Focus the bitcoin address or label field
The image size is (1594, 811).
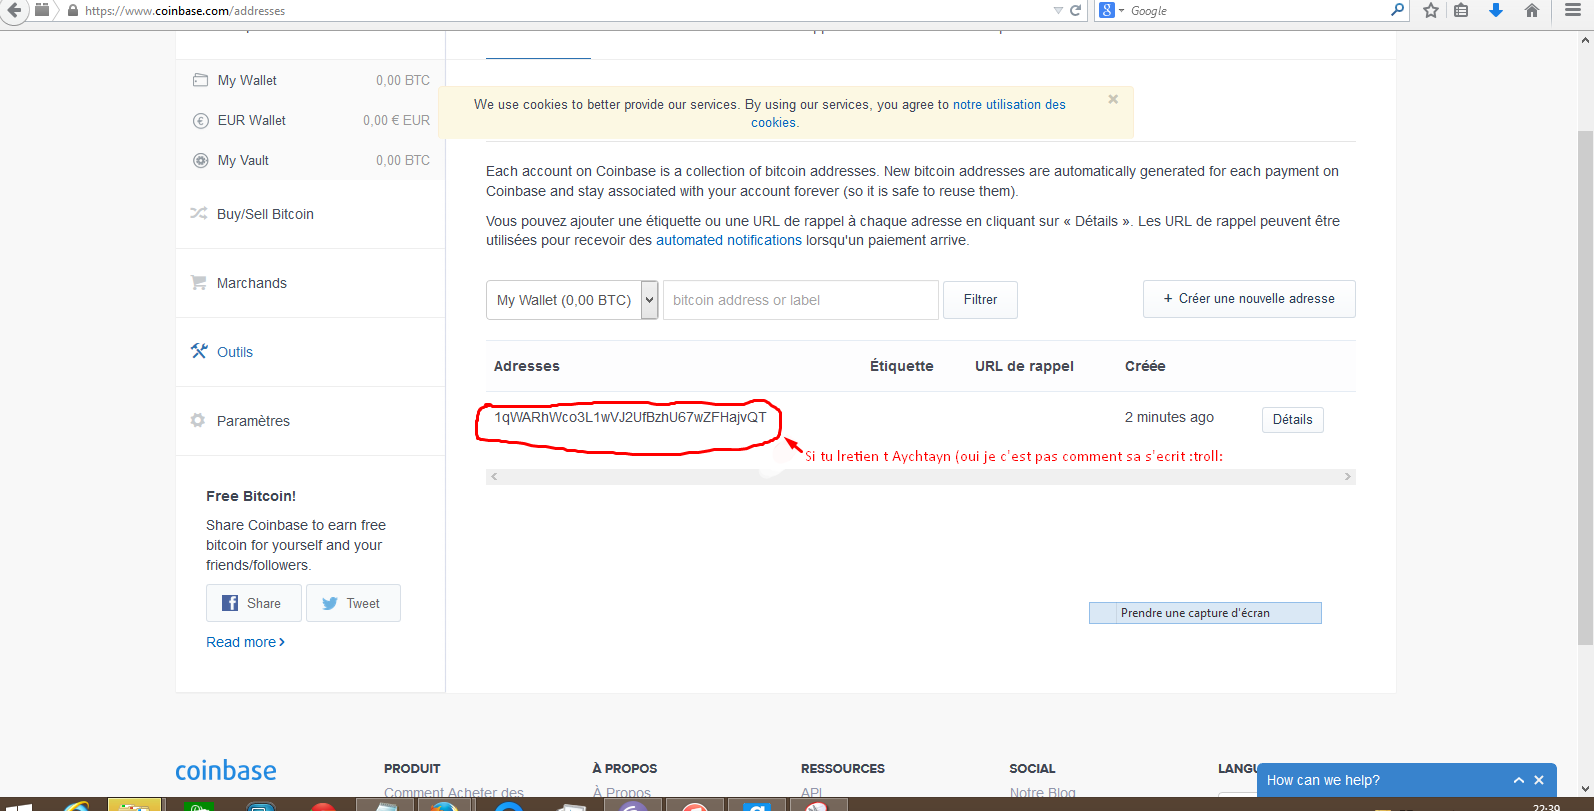[x=800, y=300]
